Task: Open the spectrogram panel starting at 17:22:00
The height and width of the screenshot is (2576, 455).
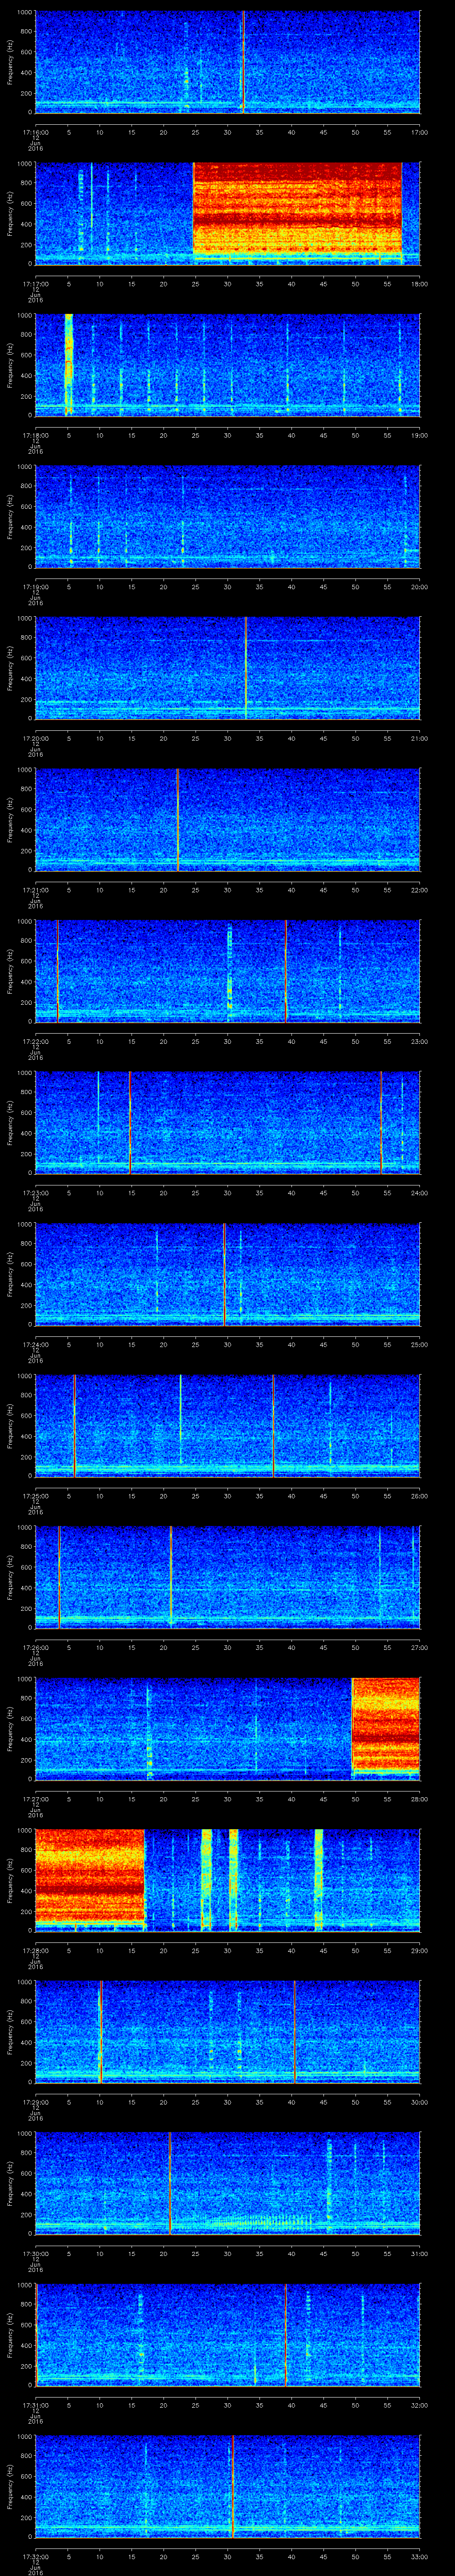Action: click(227, 971)
